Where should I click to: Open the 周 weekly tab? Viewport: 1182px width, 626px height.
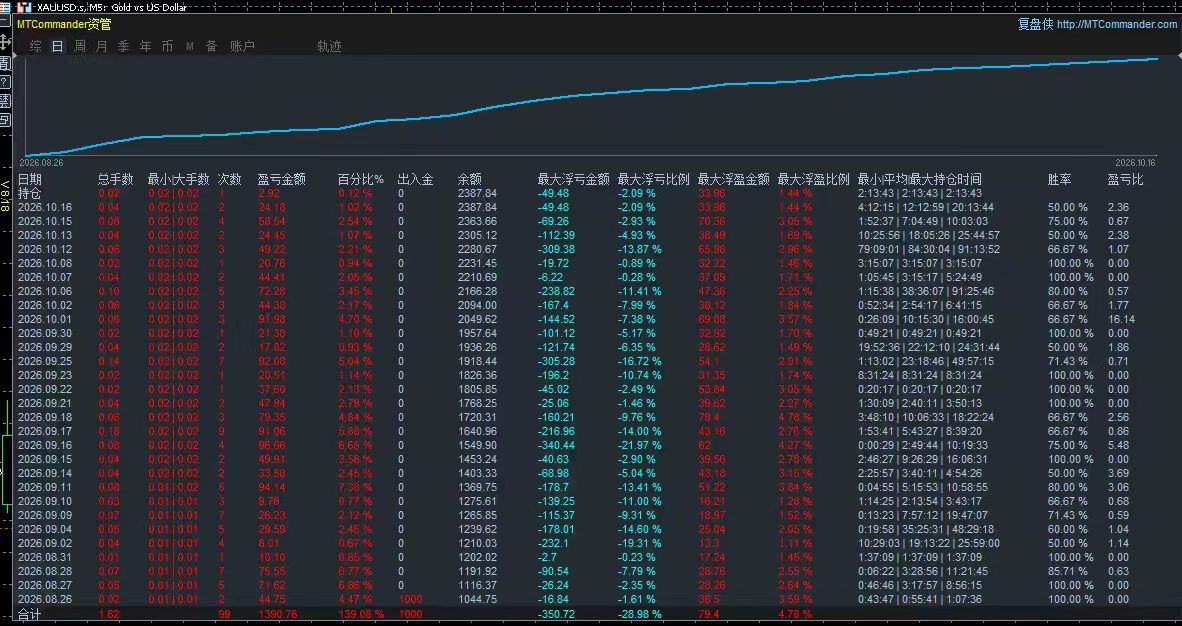point(80,46)
